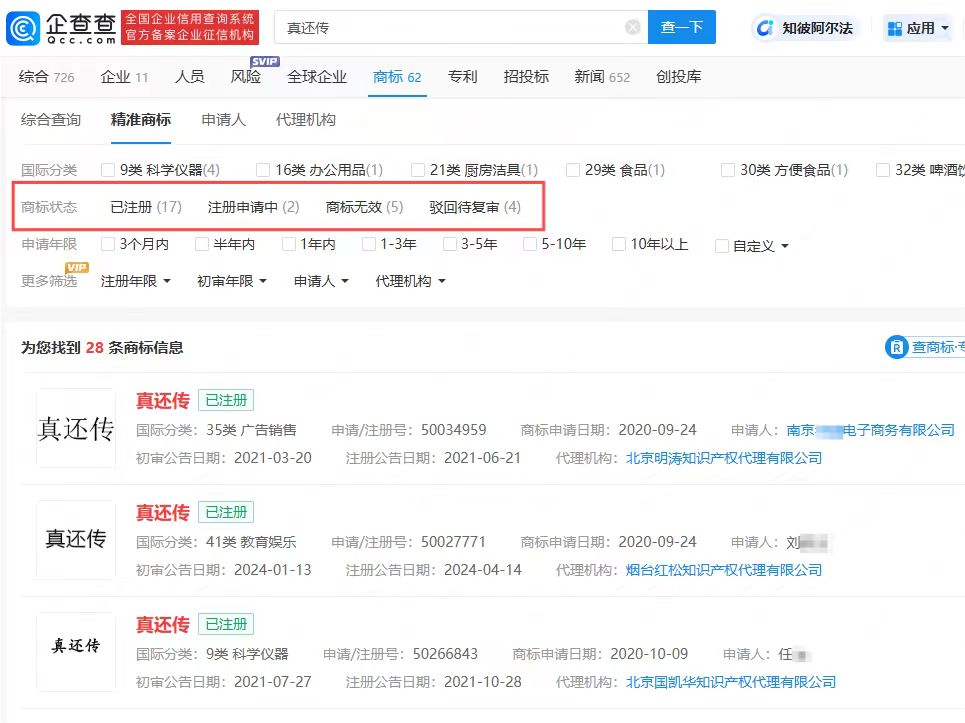
Task: Open the 初审年限 dropdown
Action: 231,281
